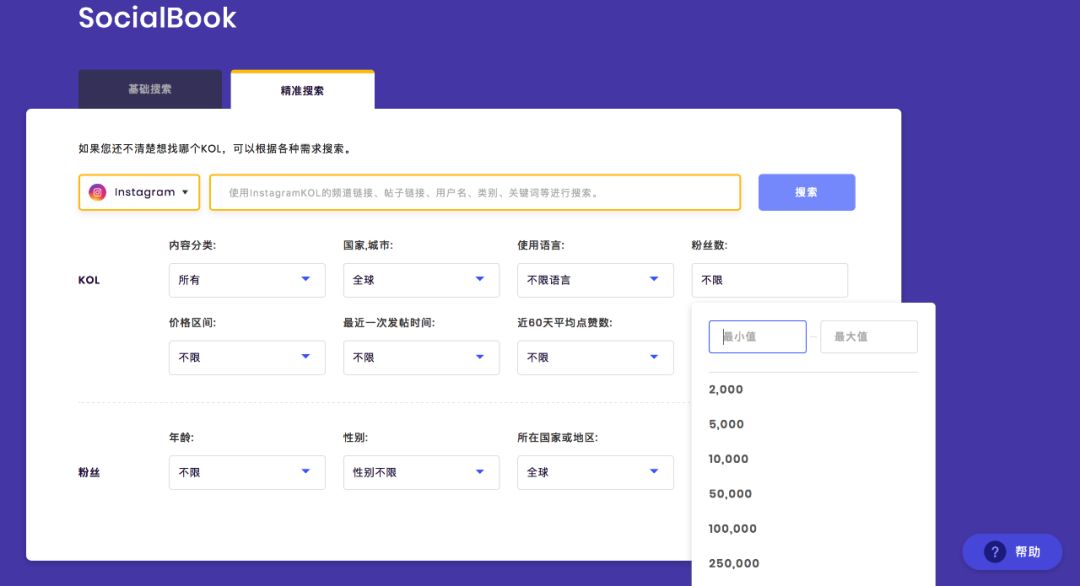Open the 使用语言 dropdown
The width and height of the screenshot is (1080, 586).
click(596, 280)
